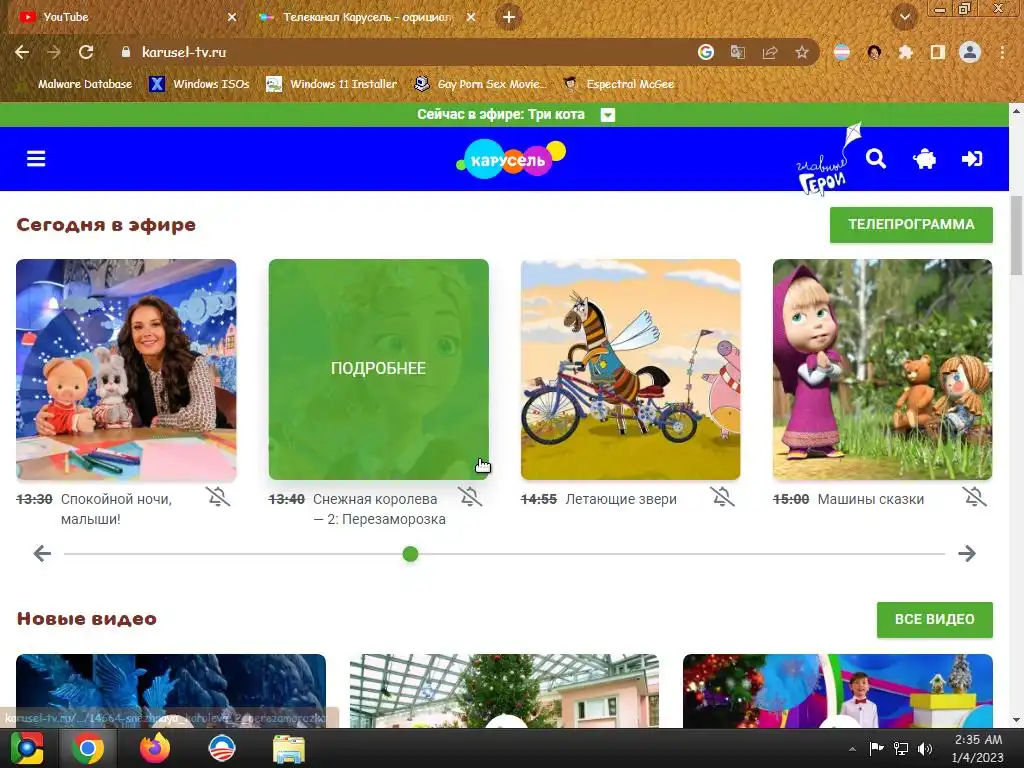Viewport: 1024px width, 768px height.
Task: Open File Explorer from the taskbar
Action: (x=288, y=748)
